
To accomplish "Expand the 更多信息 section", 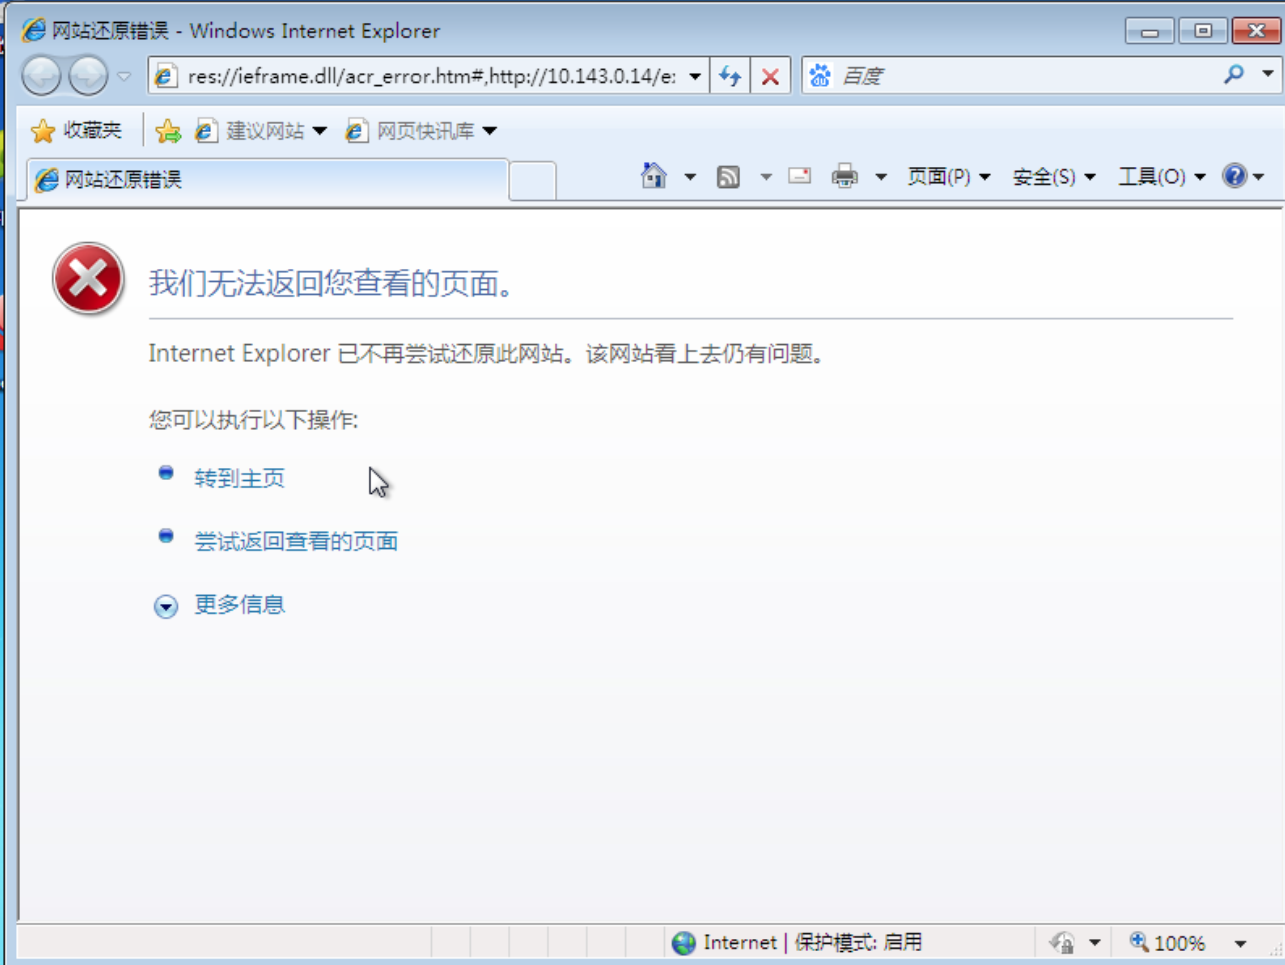I will (238, 605).
